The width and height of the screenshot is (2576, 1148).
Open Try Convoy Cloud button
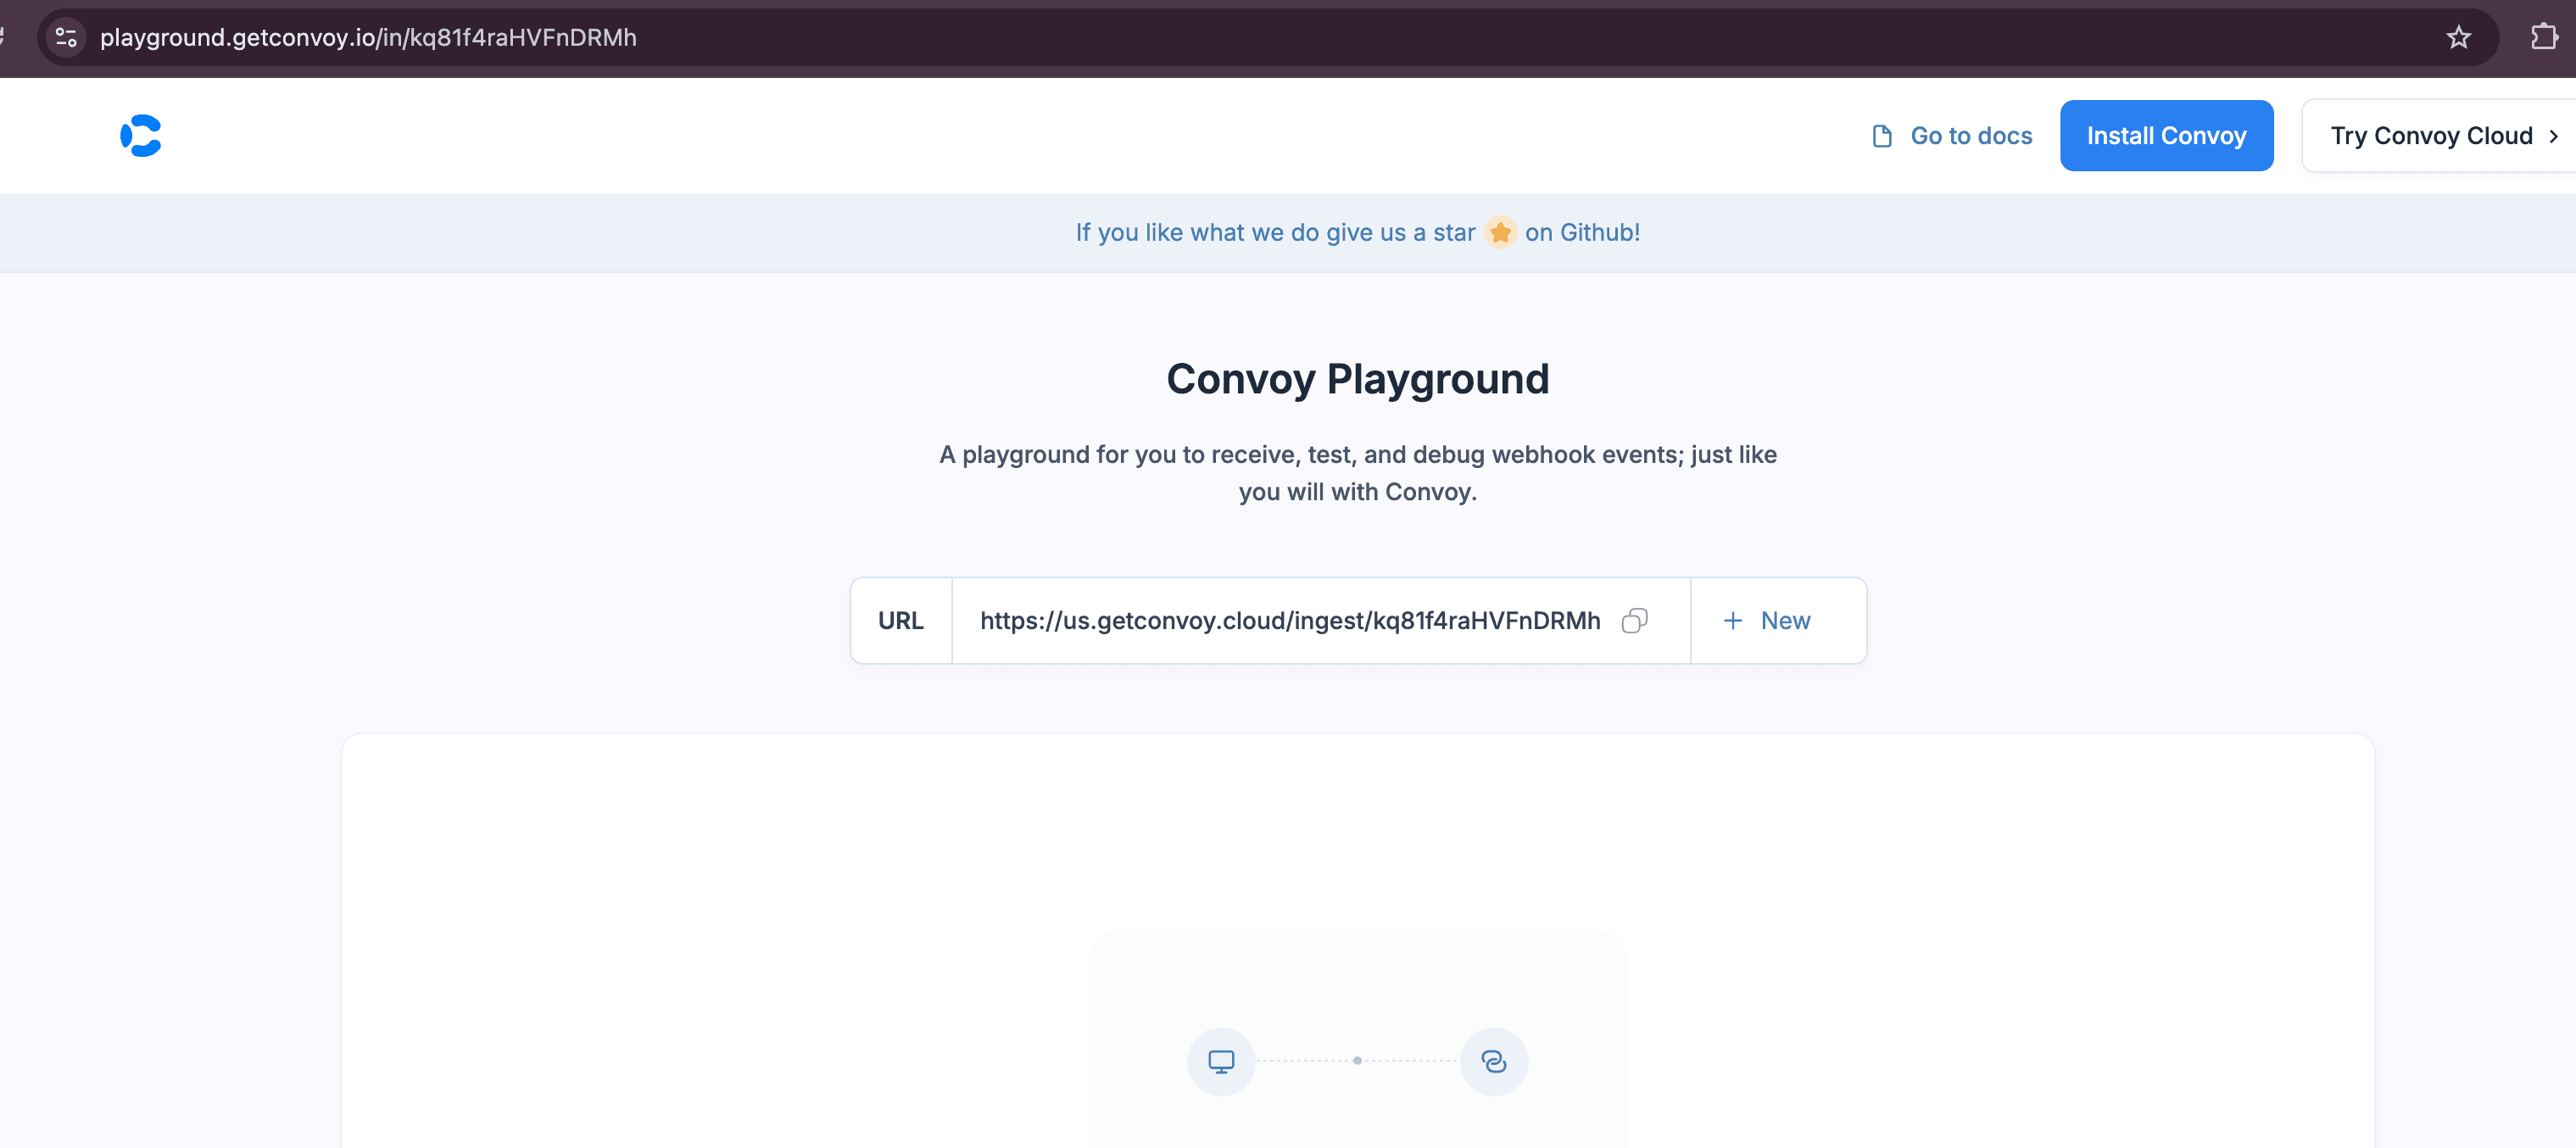(2440, 136)
